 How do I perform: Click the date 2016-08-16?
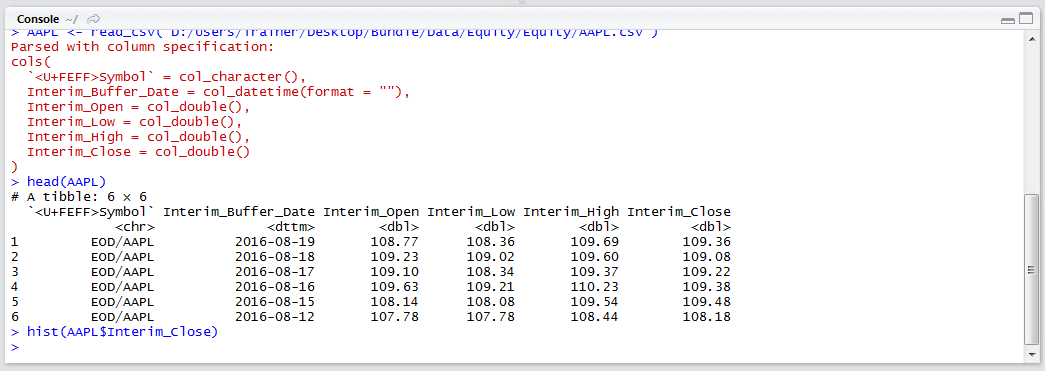[275, 286]
